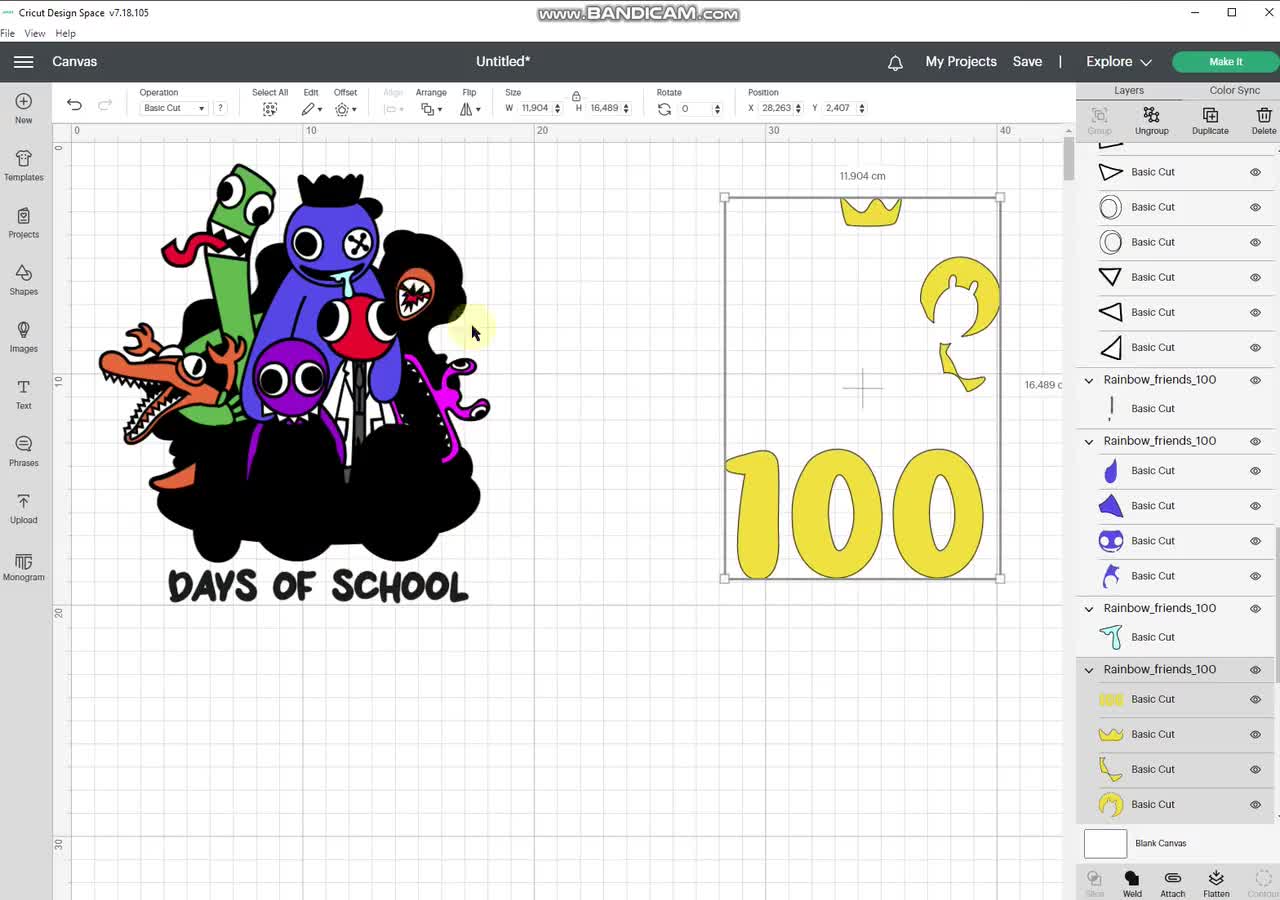This screenshot has width=1280, height=900.
Task: Open the Flip dropdown
Action: coord(469,109)
